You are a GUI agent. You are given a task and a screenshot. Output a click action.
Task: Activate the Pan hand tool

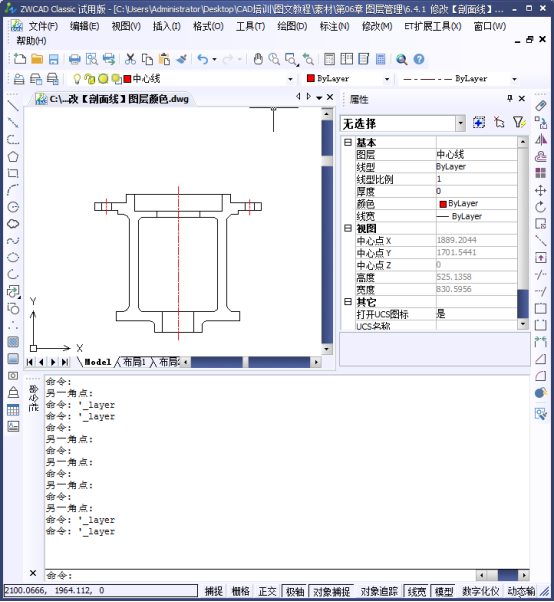tap(258, 59)
